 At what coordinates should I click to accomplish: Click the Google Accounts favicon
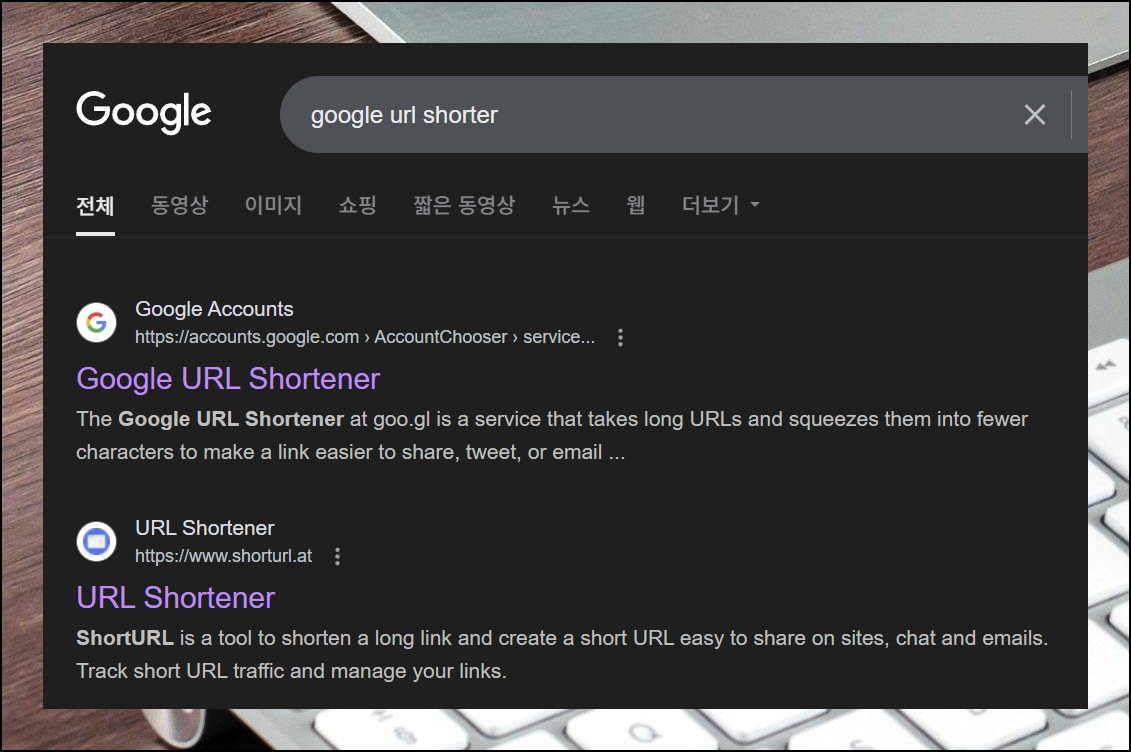click(97, 322)
